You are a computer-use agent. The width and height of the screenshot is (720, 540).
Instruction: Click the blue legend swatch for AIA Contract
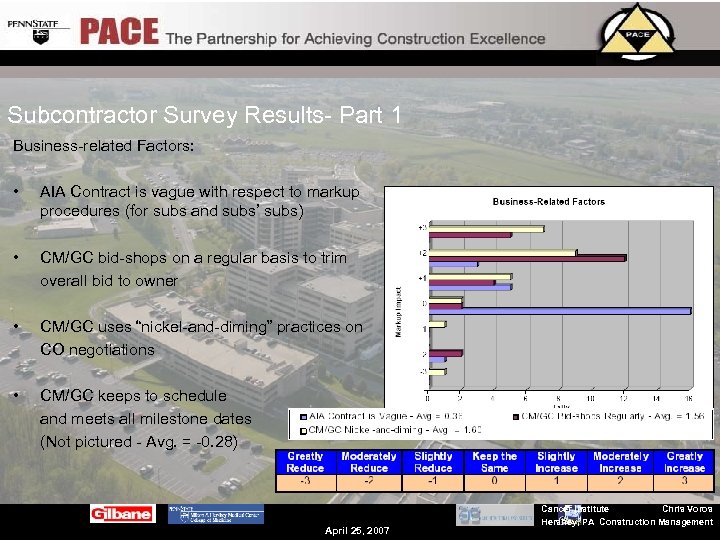pyautogui.click(x=303, y=417)
